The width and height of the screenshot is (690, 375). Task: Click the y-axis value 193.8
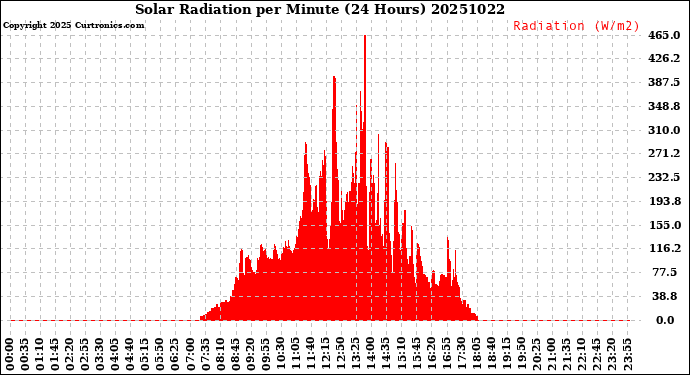[664, 202]
